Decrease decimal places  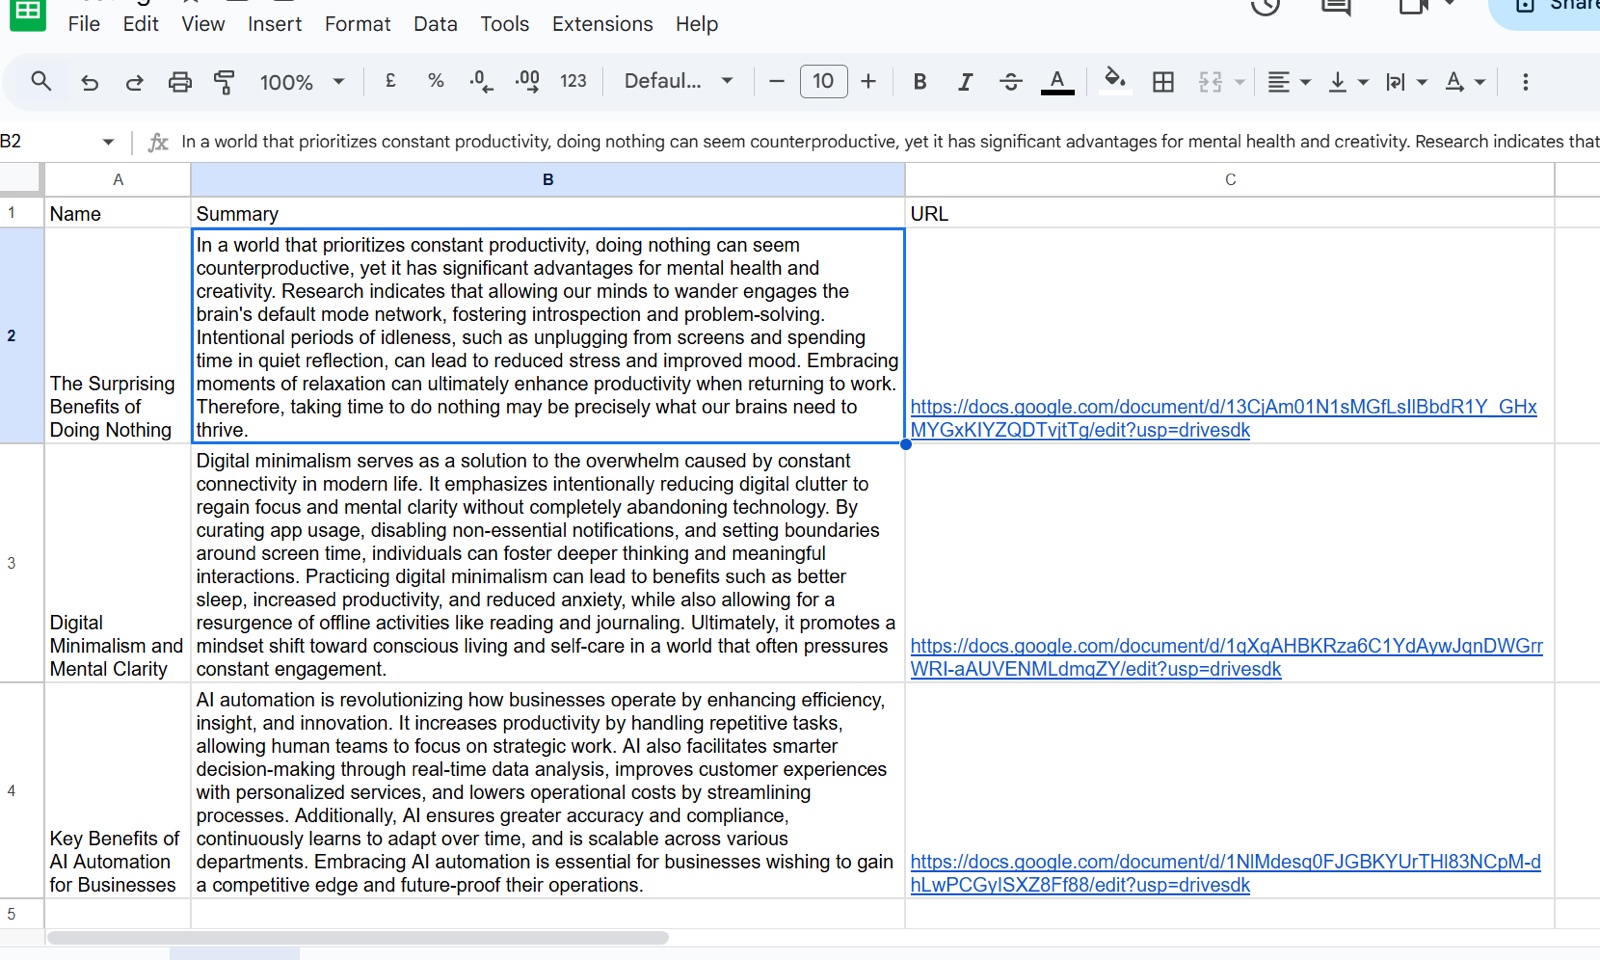pos(481,82)
